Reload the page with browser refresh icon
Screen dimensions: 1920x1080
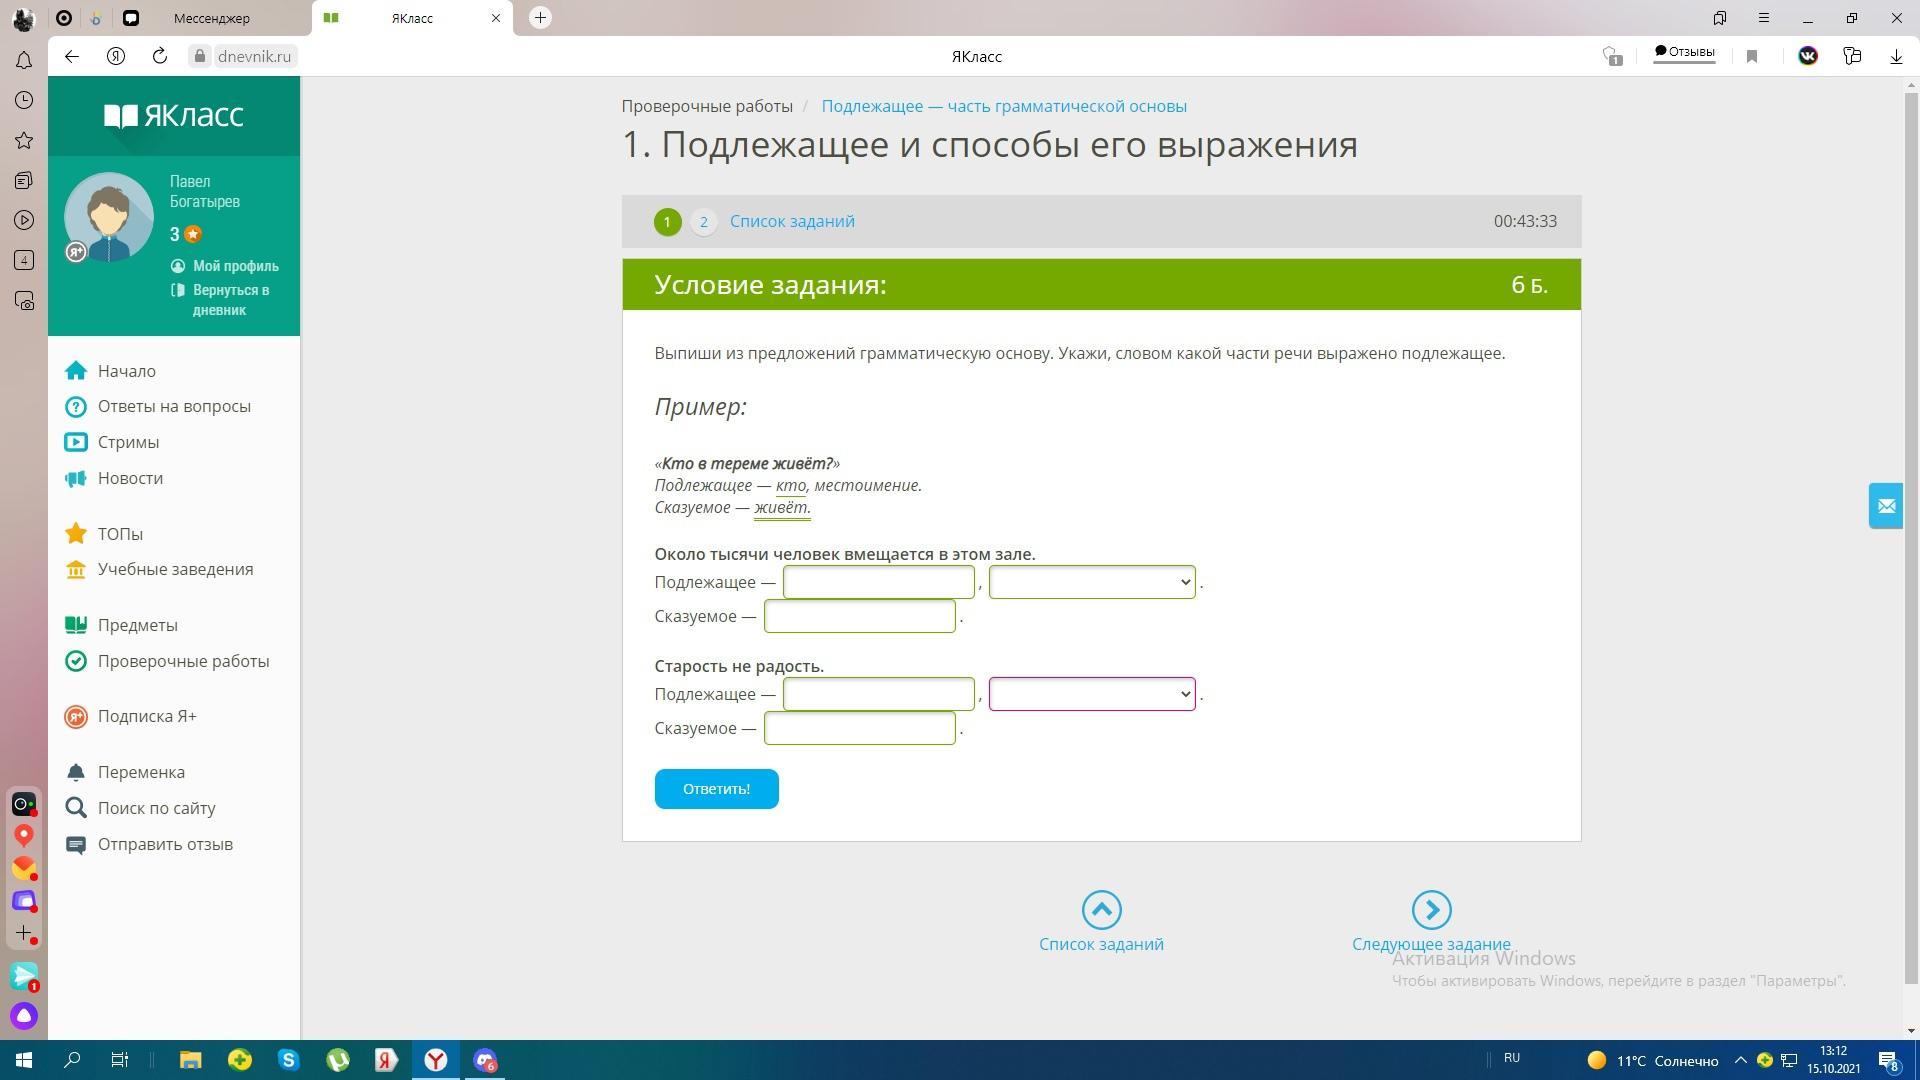coord(160,56)
